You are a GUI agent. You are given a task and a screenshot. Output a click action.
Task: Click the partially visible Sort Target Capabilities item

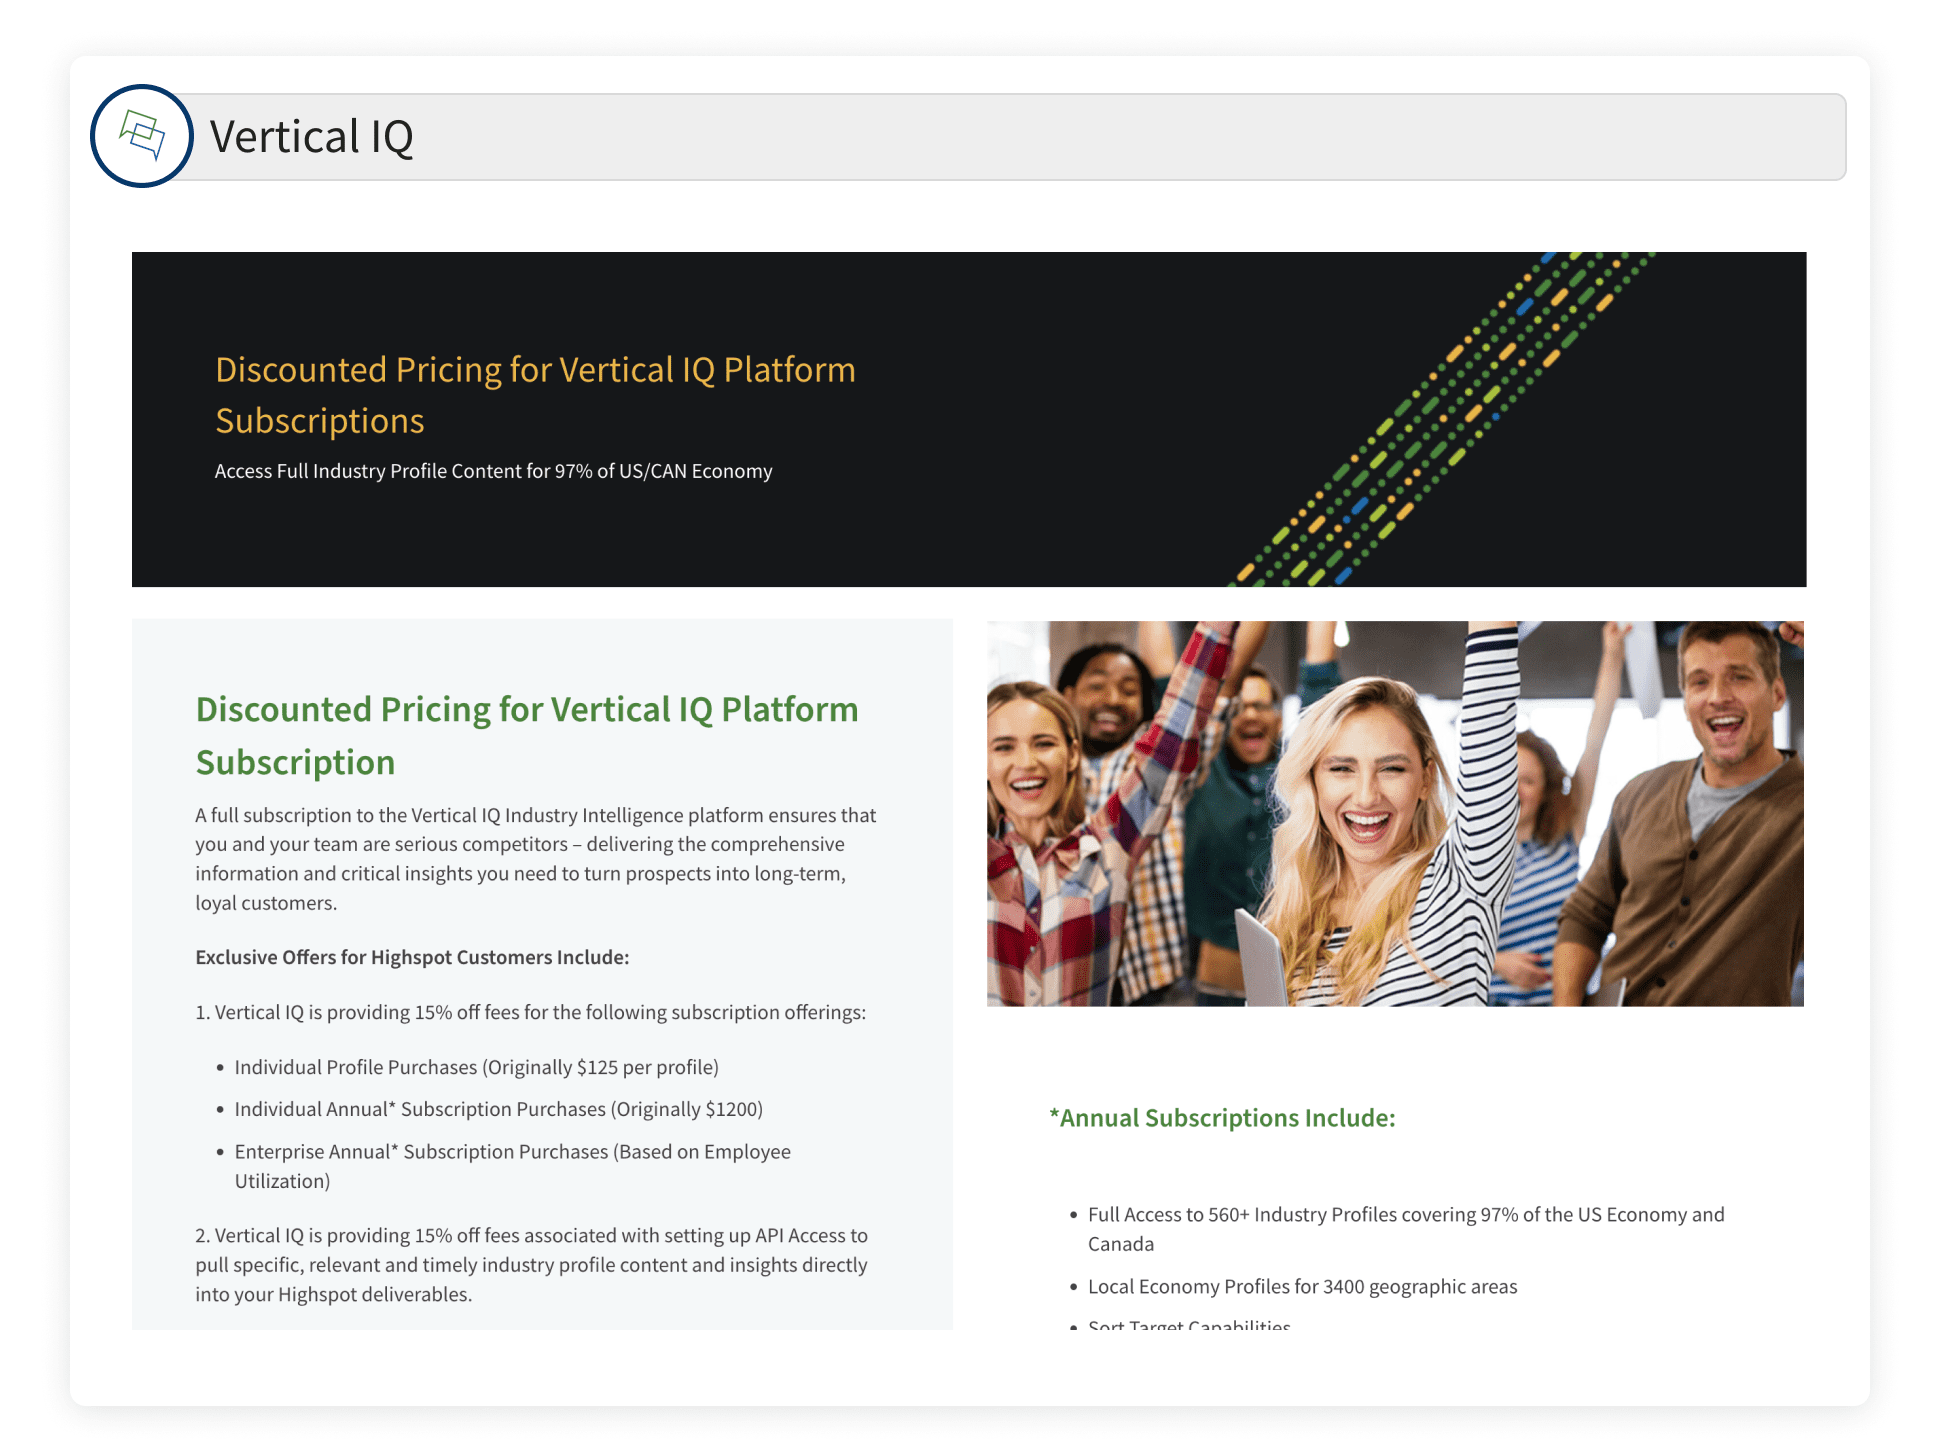click(x=1188, y=1325)
